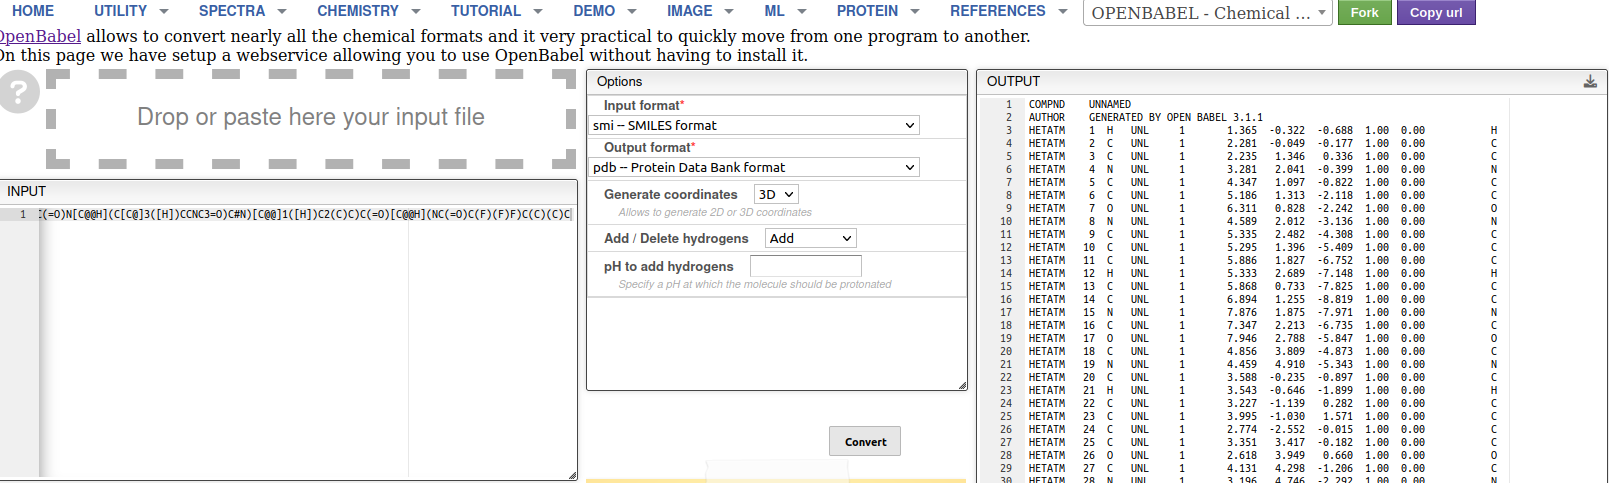This screenshot has width=1609, height=483.
Task: Click the Copy url button
Action: [x=1436, y=13]
